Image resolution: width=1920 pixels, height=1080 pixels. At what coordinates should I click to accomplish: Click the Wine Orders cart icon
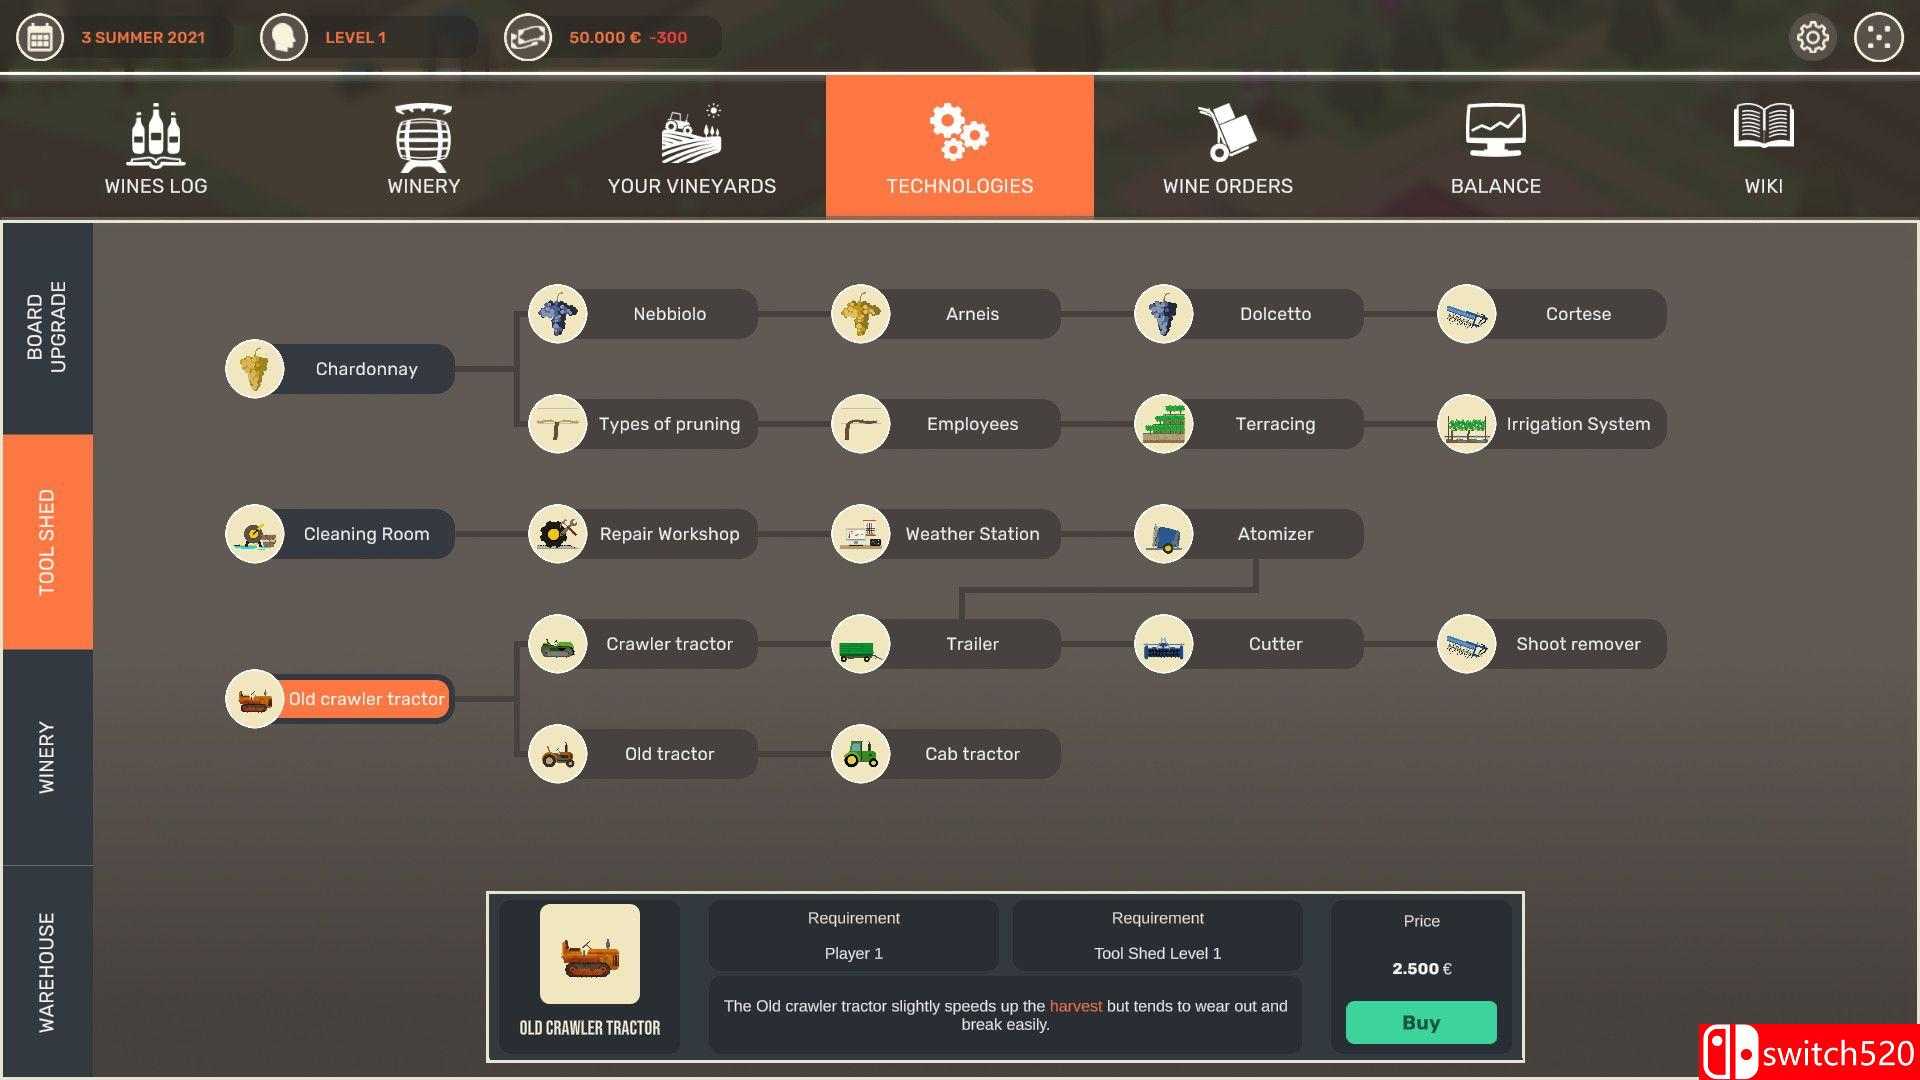(1225, 131)
